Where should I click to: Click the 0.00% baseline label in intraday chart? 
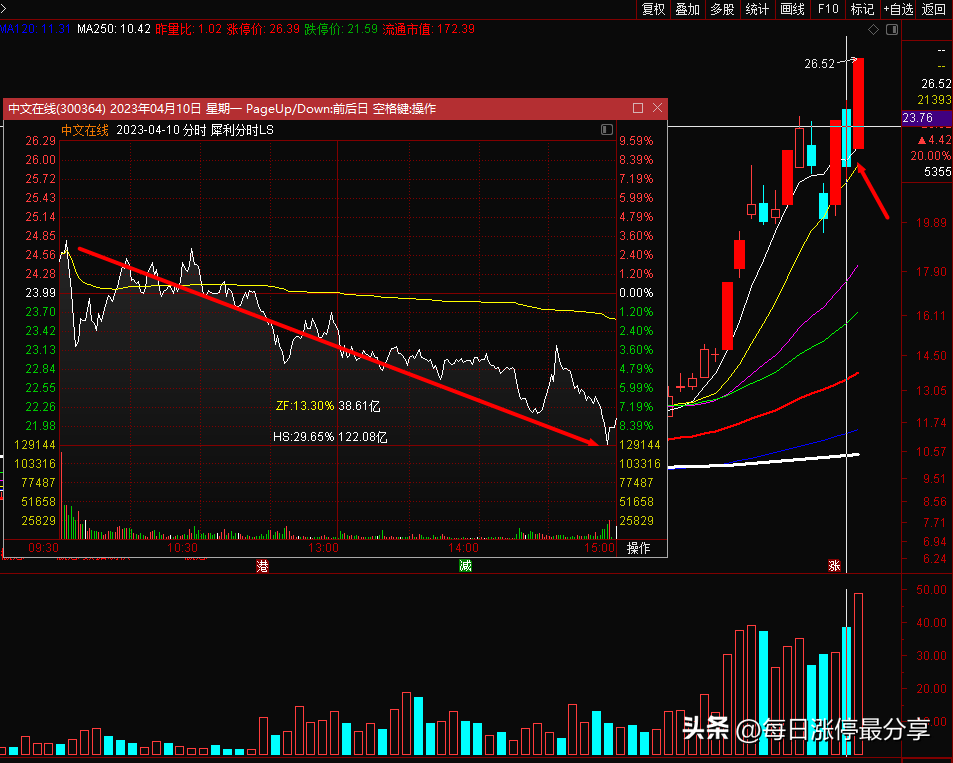636,292
